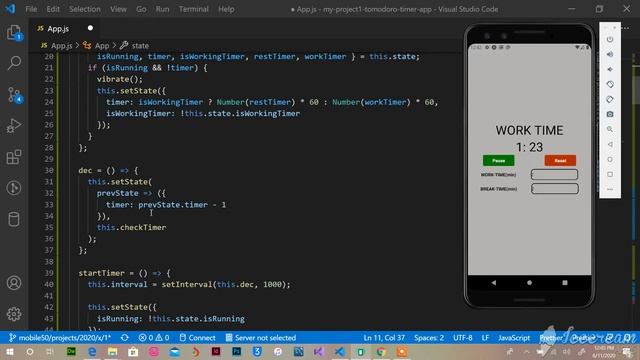Tap the red Reset button in app

(560, 160)
